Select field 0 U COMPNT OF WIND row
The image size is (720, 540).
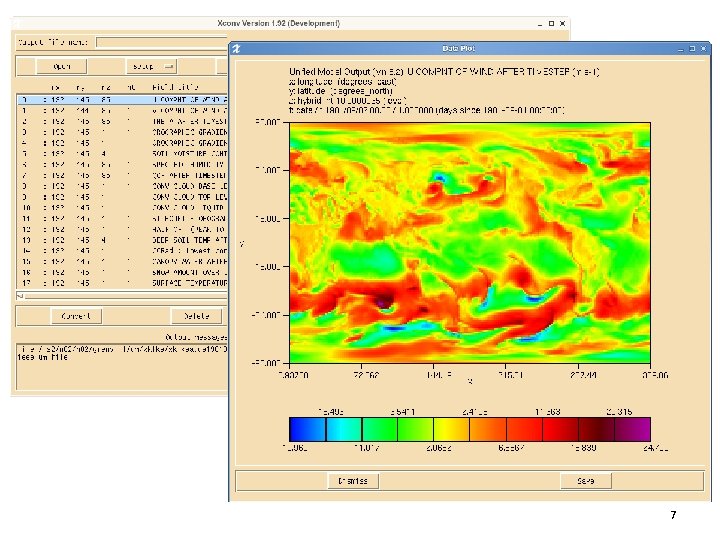[123, 100]
